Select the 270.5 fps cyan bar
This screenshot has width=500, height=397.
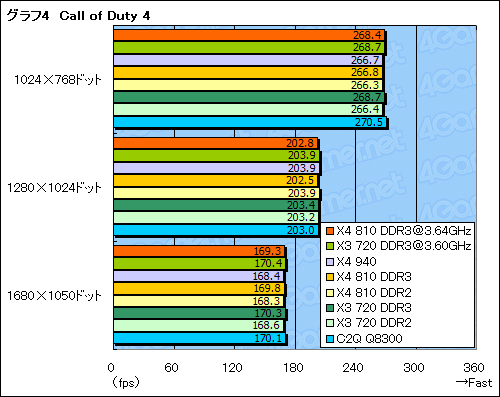tap(250, 122)
